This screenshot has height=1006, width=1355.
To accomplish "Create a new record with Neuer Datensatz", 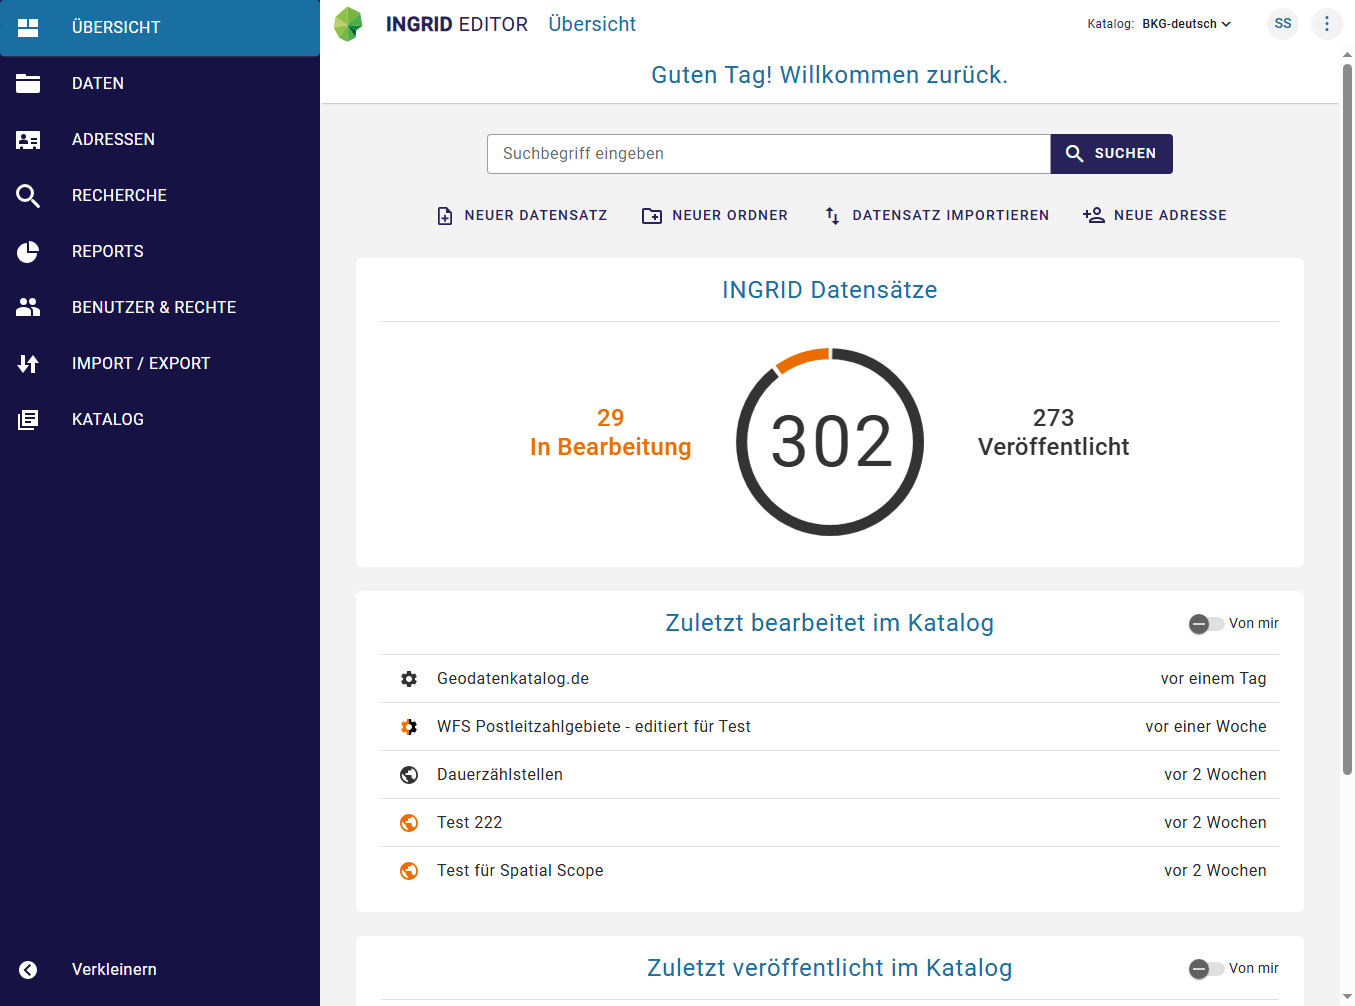I will tap(522, 216).
